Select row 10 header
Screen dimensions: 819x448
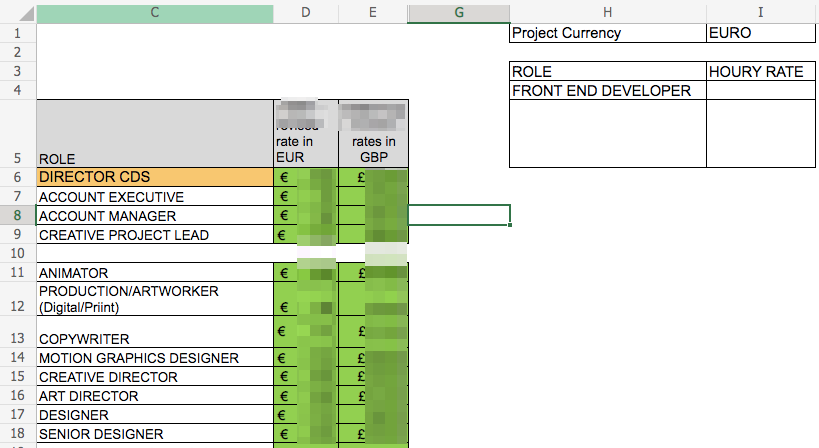(17, 253)
